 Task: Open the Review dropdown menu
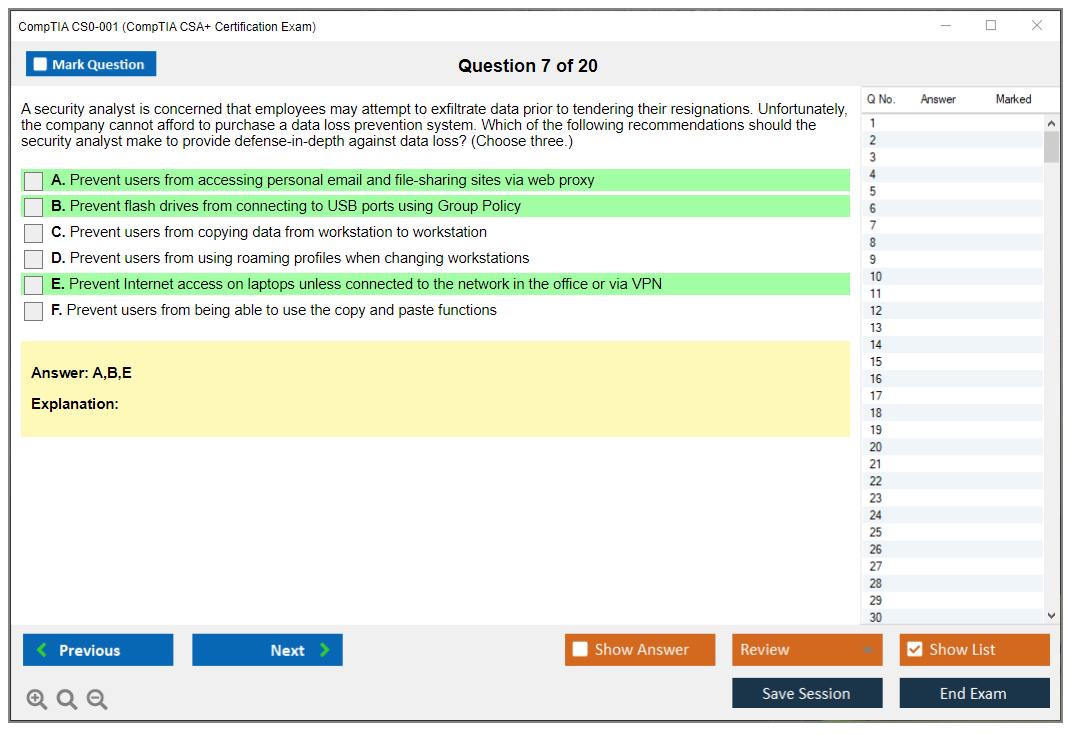tap(807, 650)
